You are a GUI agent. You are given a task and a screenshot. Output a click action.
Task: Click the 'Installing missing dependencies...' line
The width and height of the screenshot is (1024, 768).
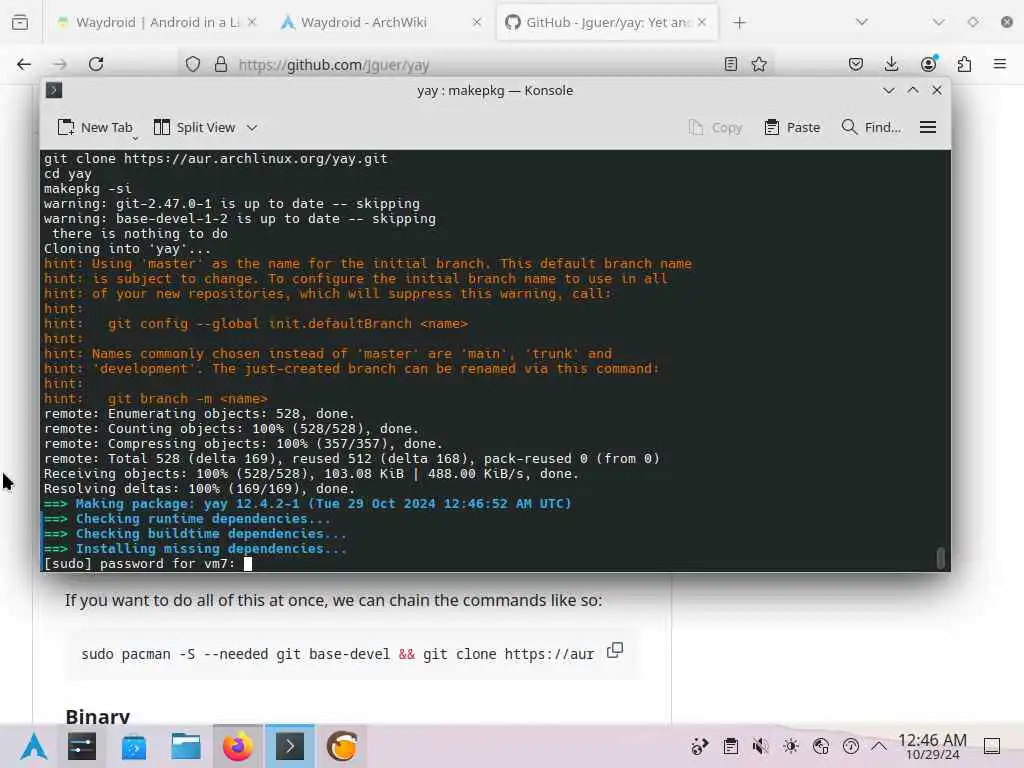(195, 549)
